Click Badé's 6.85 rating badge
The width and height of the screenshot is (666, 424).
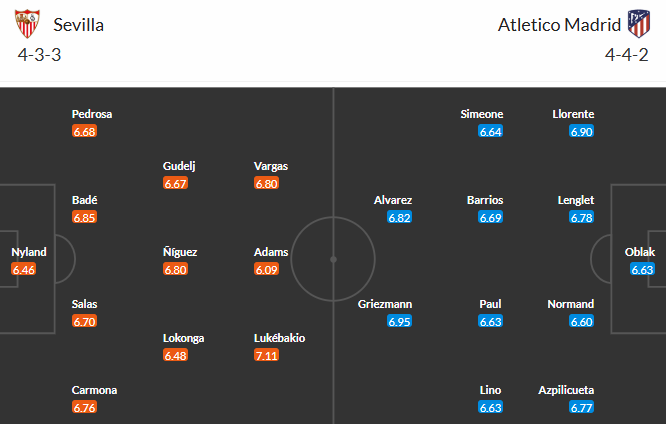point(85,217)
